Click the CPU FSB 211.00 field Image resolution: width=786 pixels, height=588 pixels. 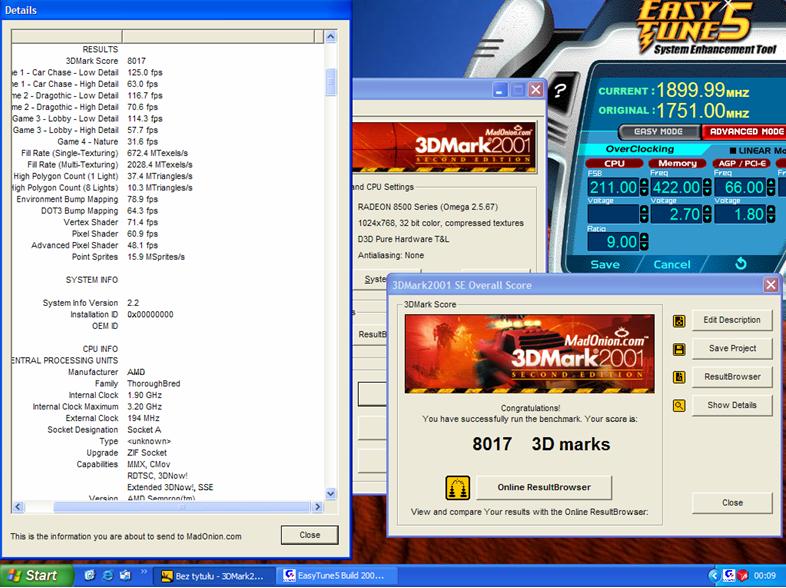613,187
